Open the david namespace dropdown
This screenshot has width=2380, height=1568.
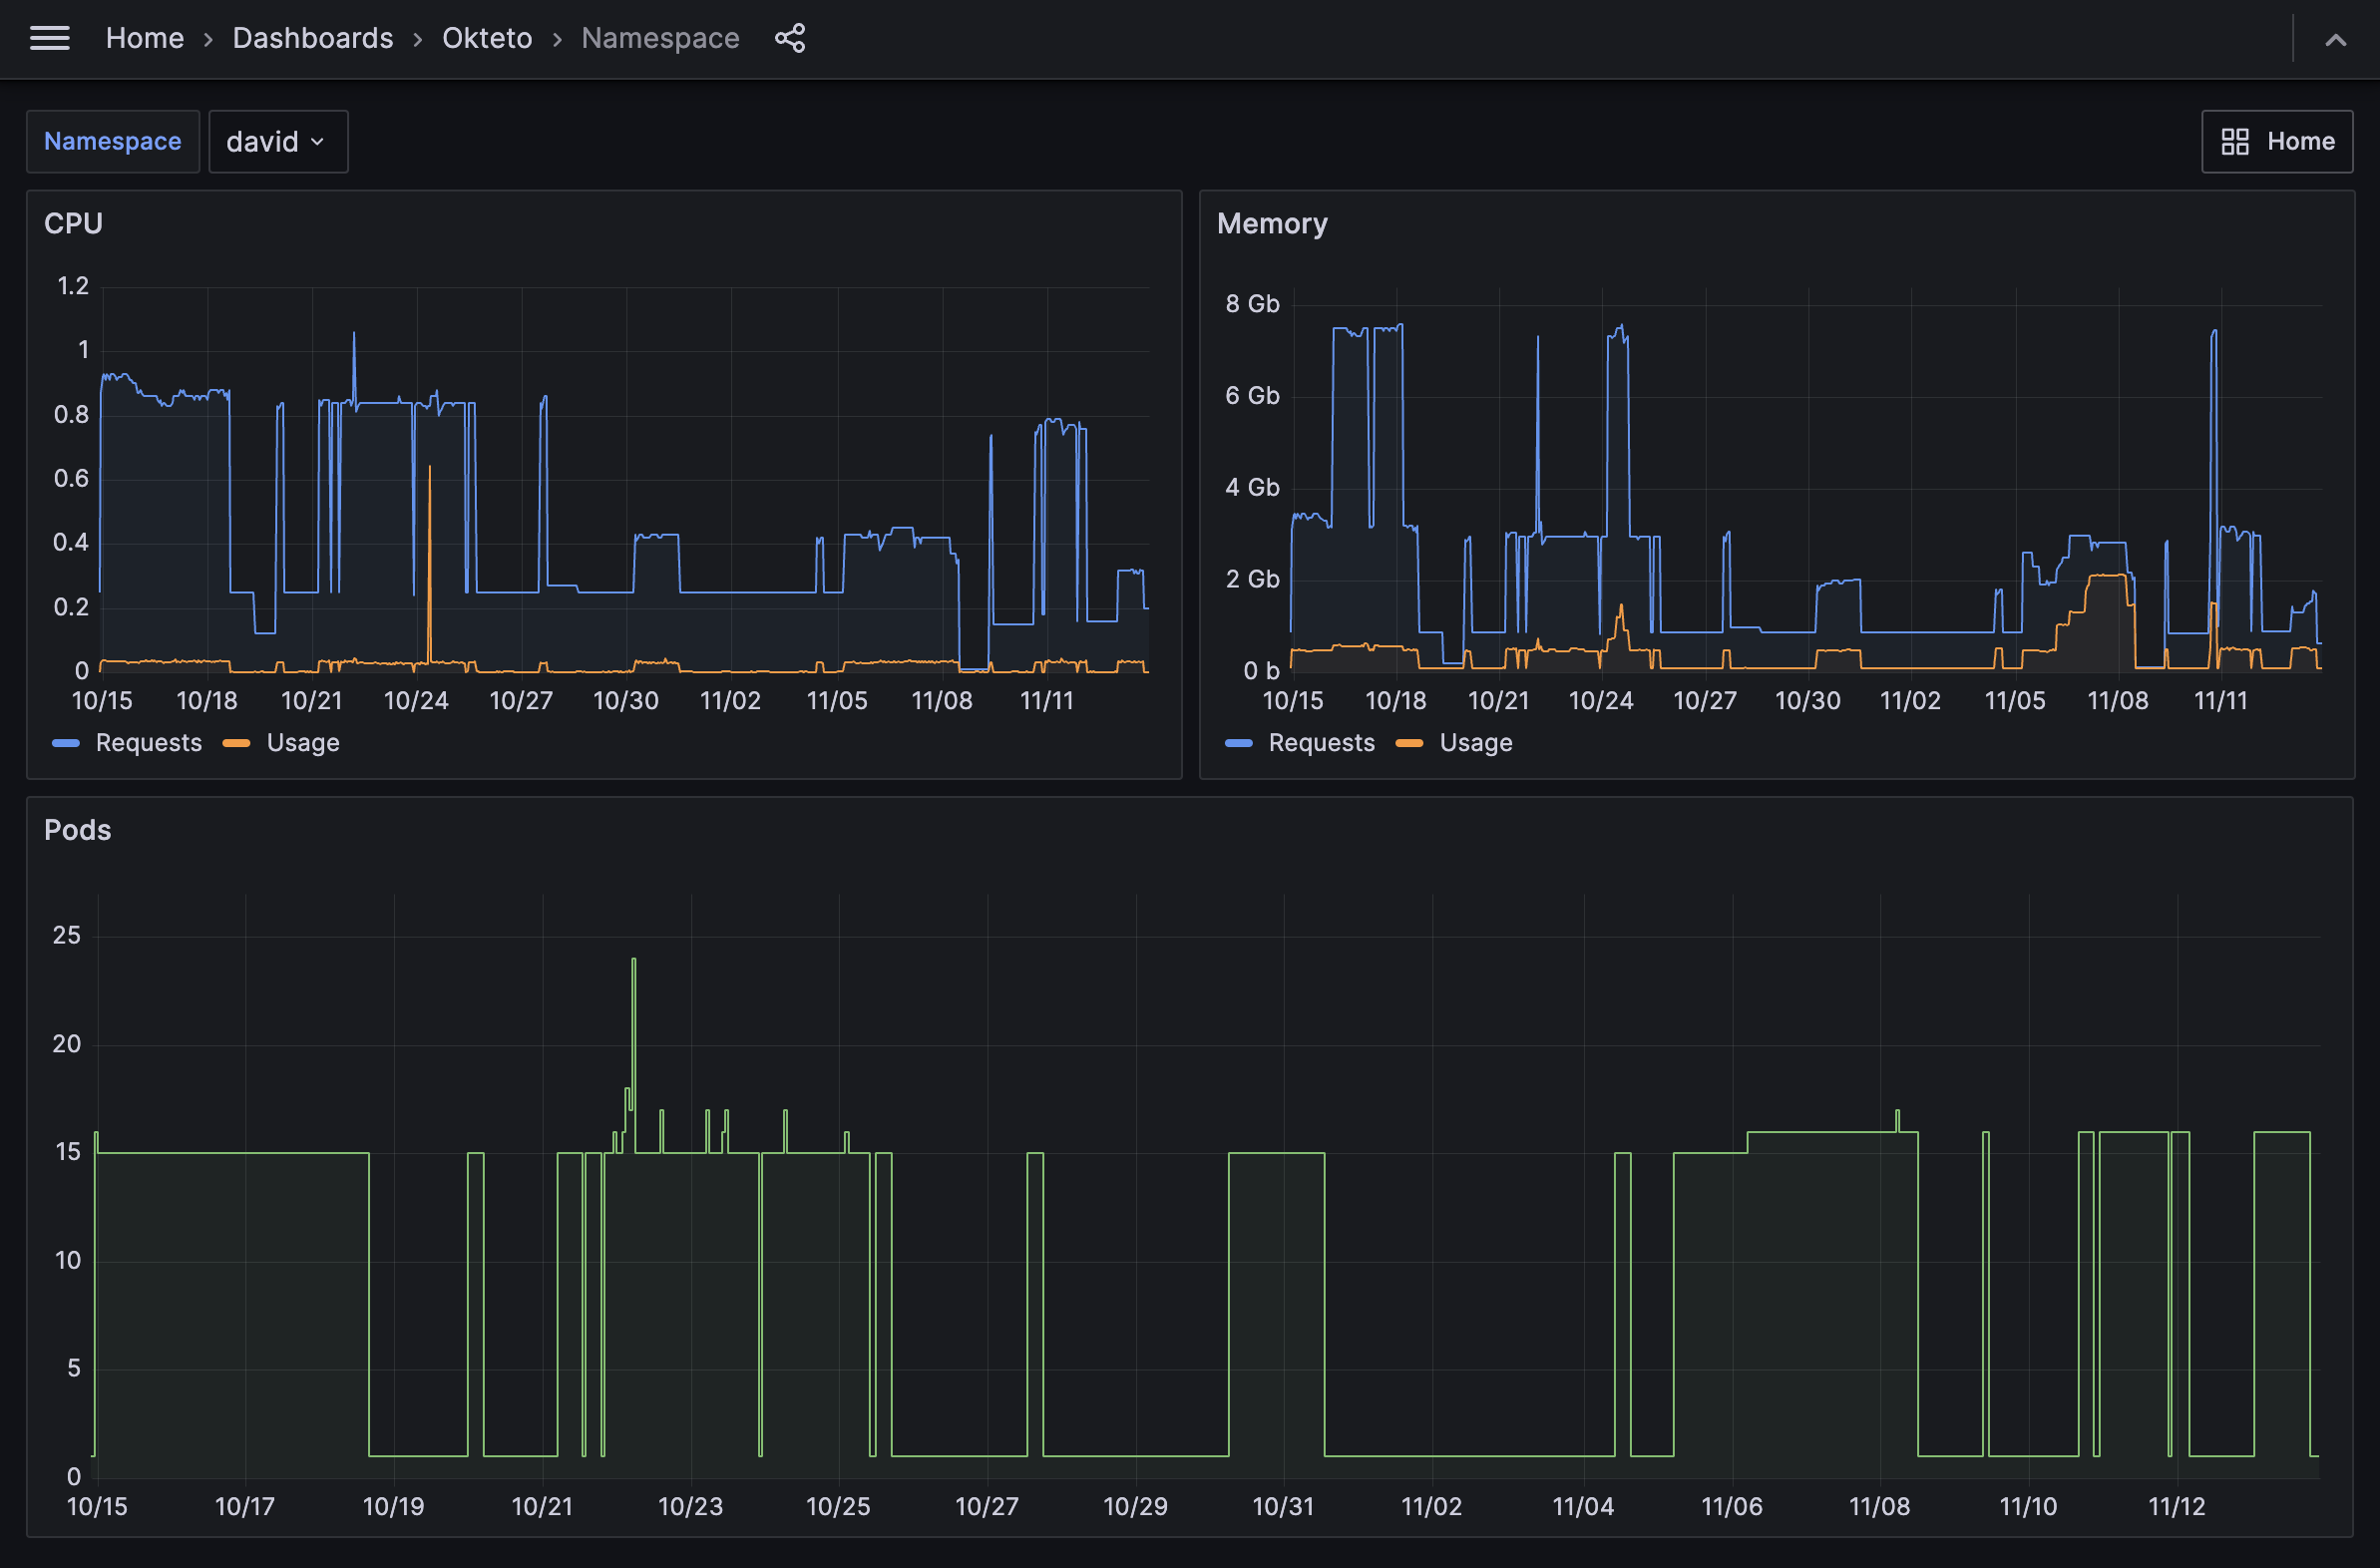[278, 141]
